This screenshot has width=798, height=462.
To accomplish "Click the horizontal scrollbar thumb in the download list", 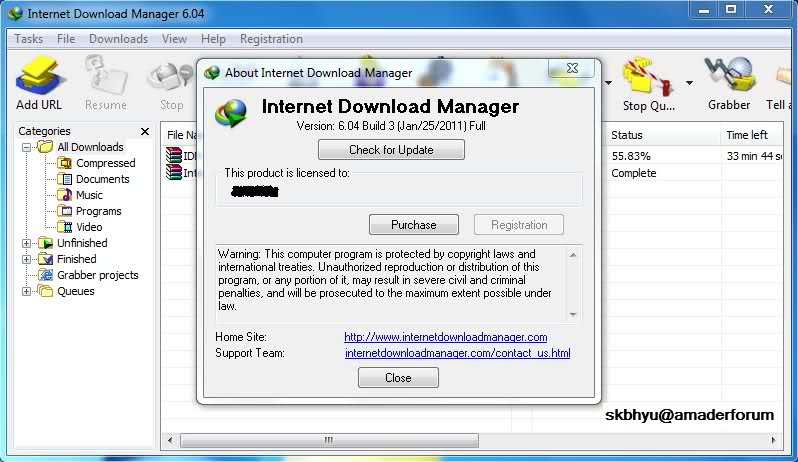I will [x=329, y=440].
